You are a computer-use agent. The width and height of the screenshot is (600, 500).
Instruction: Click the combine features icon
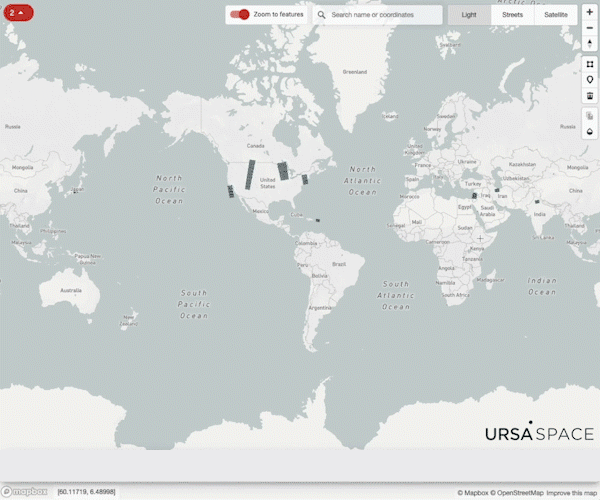590,116
